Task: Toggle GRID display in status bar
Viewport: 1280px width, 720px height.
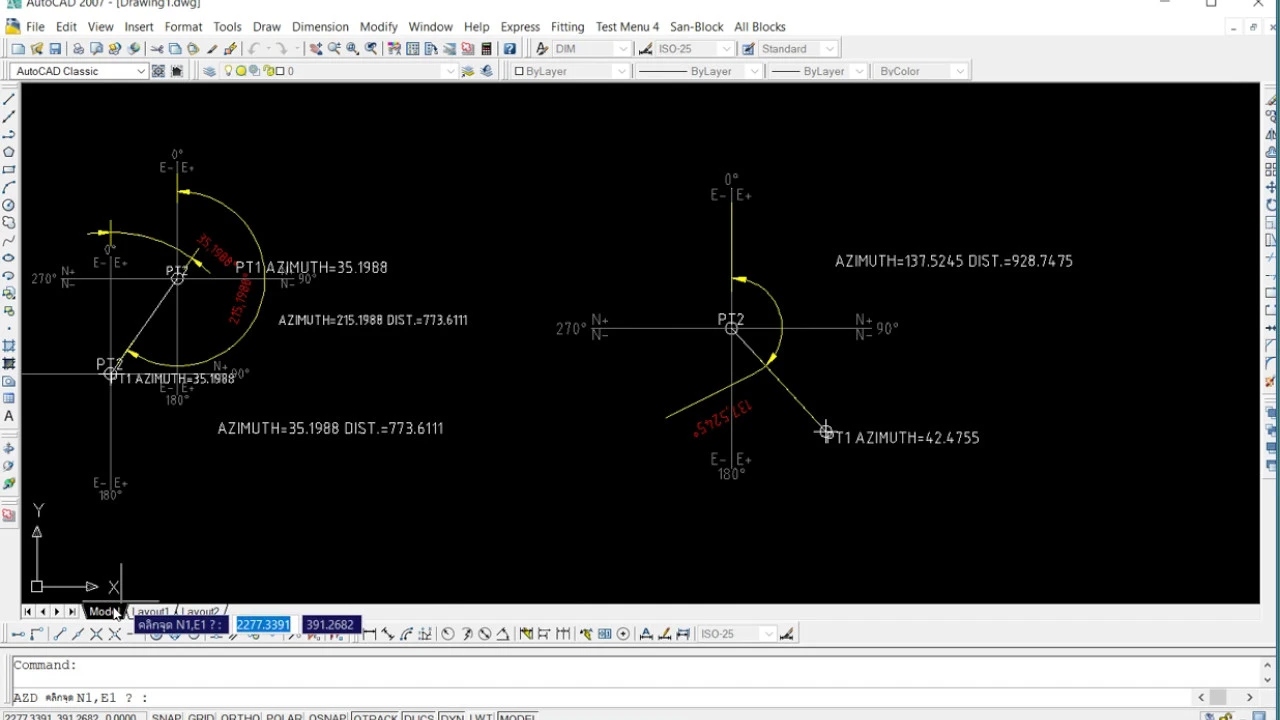Action: pyautogui.click(x=201, y=717)
